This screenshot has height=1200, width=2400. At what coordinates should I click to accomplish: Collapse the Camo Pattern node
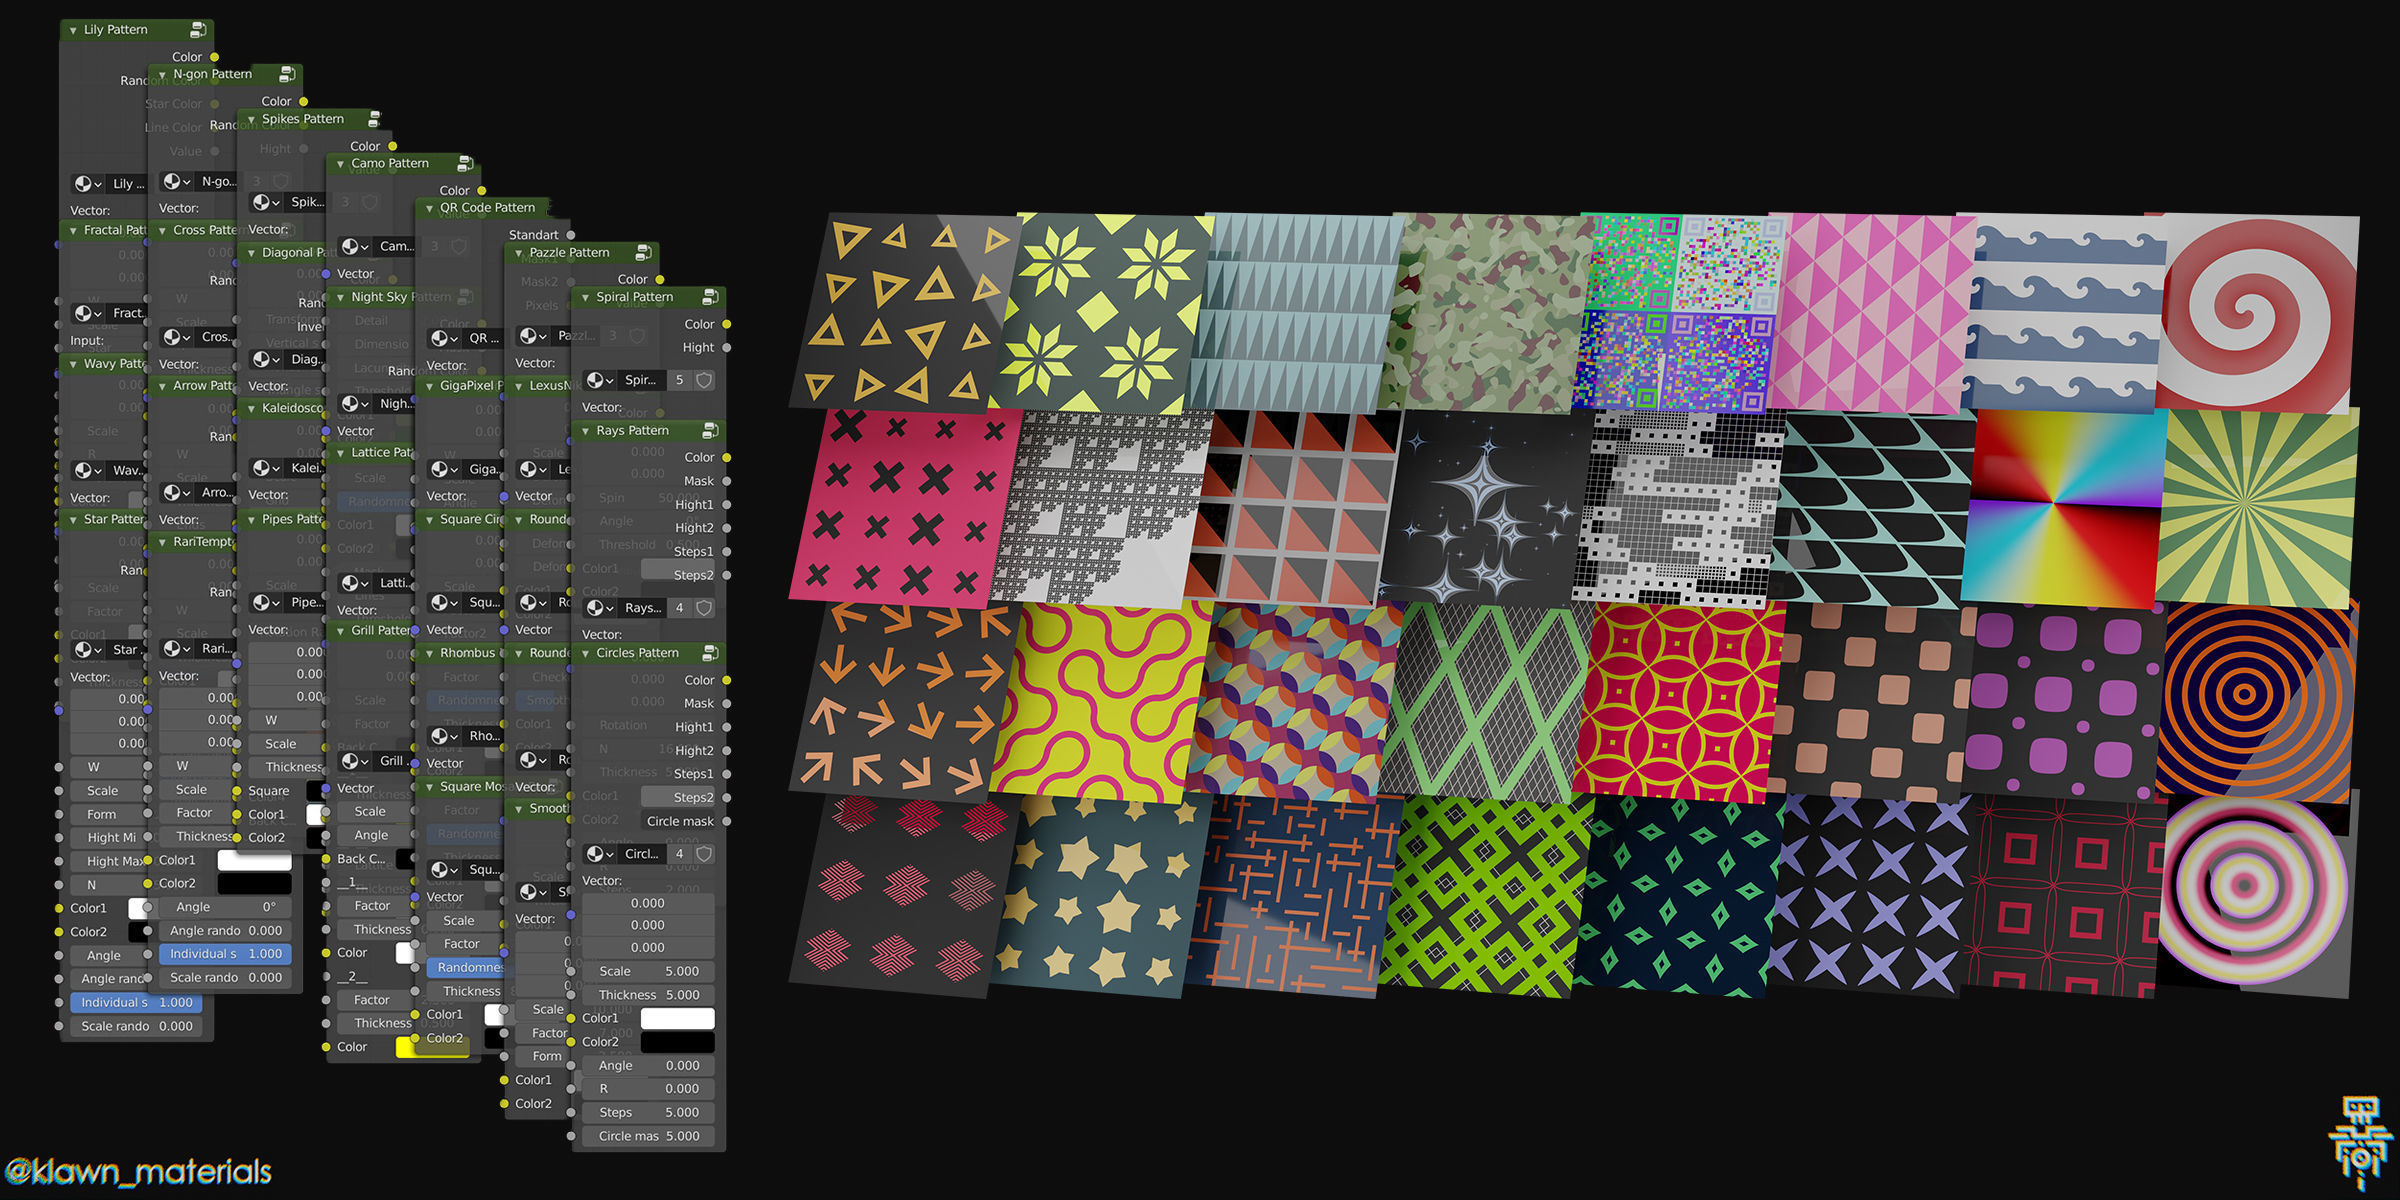(340, 163)
